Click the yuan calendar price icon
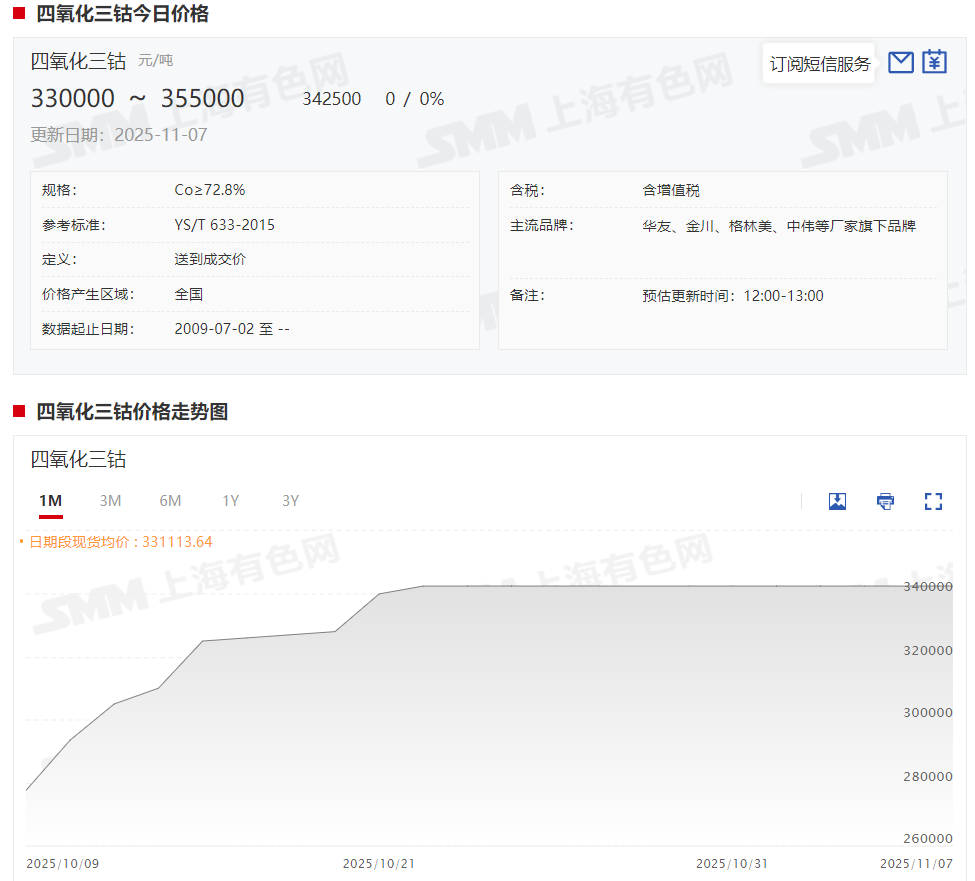Image resolution: width=975 pixels, height=881 pixels. [x=934, y=62]
